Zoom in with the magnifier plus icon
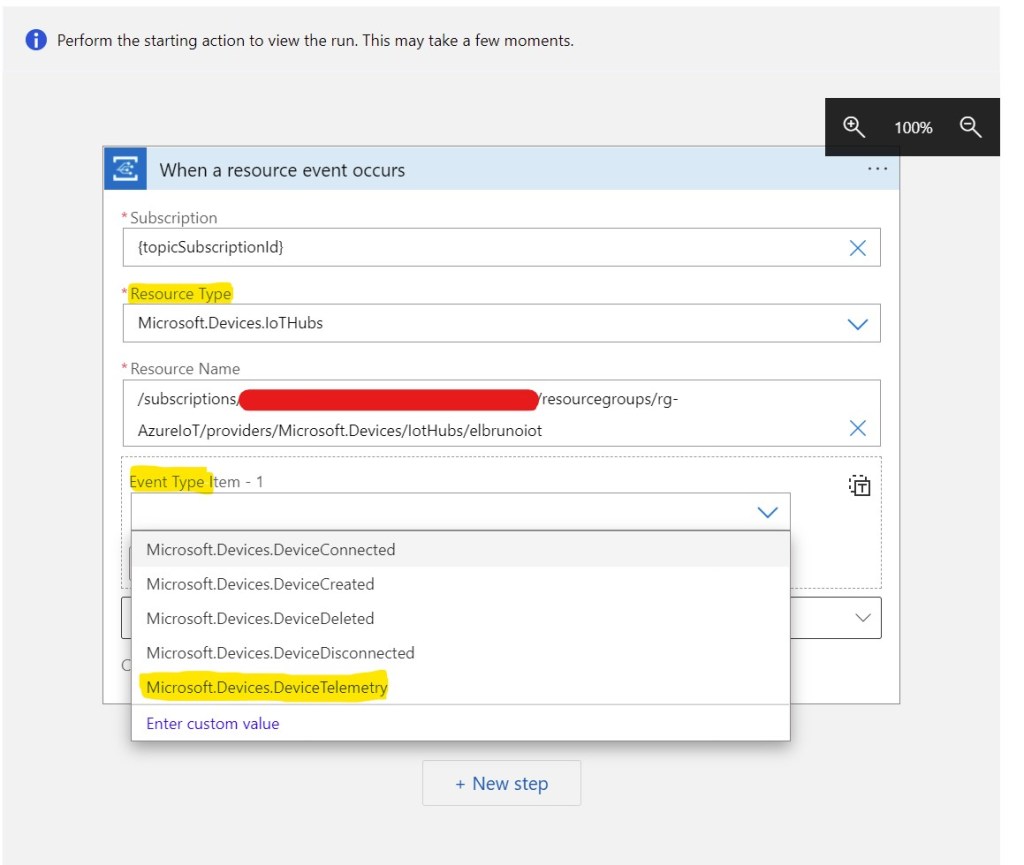 tap(854, 127)
